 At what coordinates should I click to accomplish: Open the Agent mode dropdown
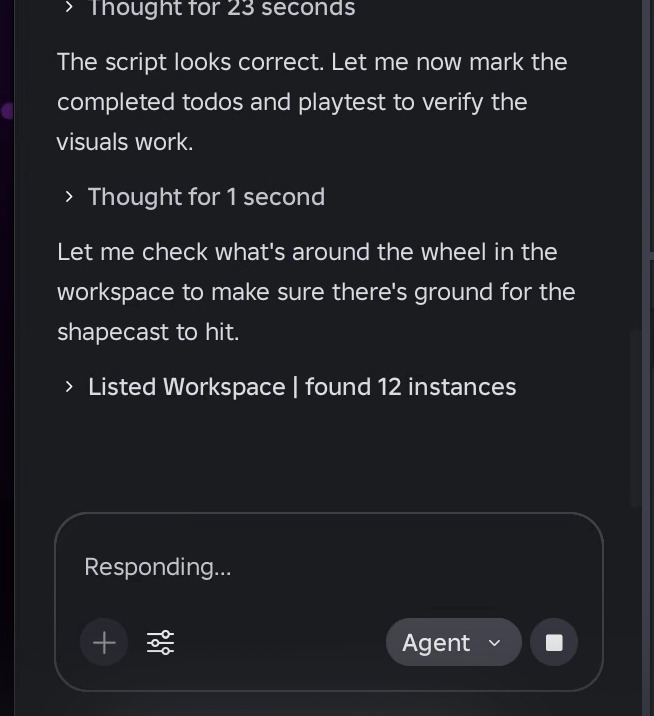coord(454,642)
